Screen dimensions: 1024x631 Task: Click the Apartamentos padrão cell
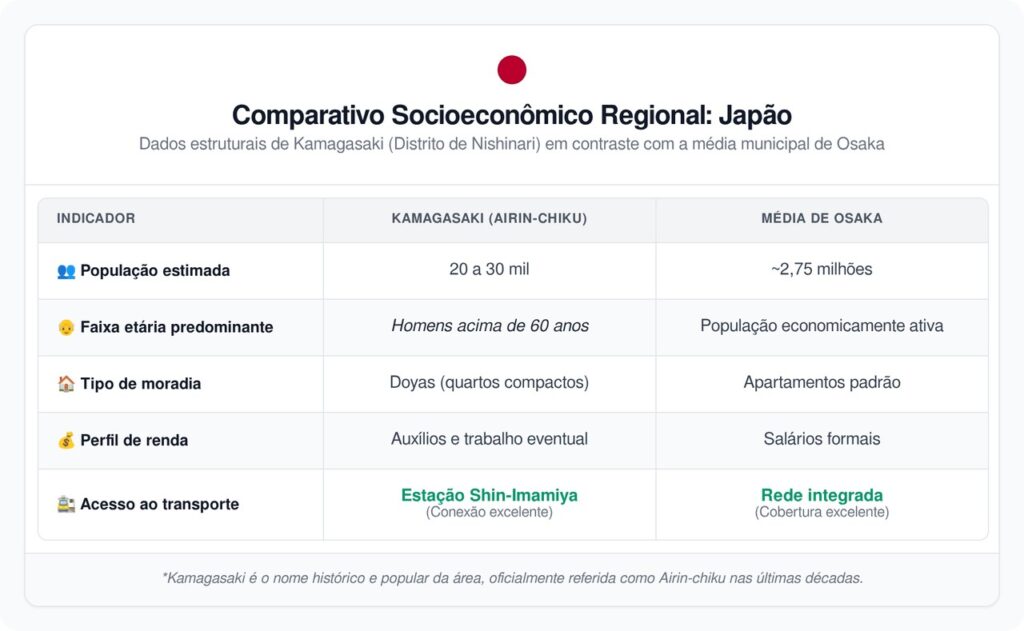pos(821,383)
